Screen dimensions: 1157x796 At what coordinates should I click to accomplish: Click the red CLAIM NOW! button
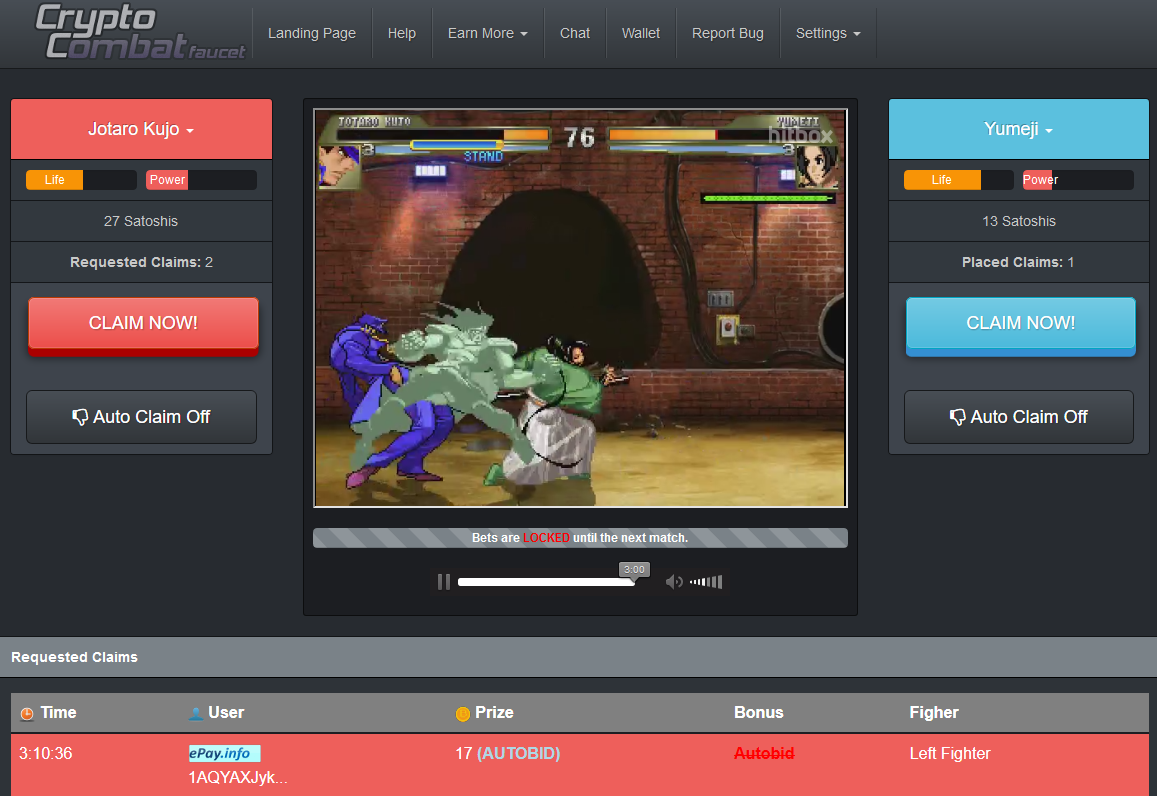tap(143, 326)
